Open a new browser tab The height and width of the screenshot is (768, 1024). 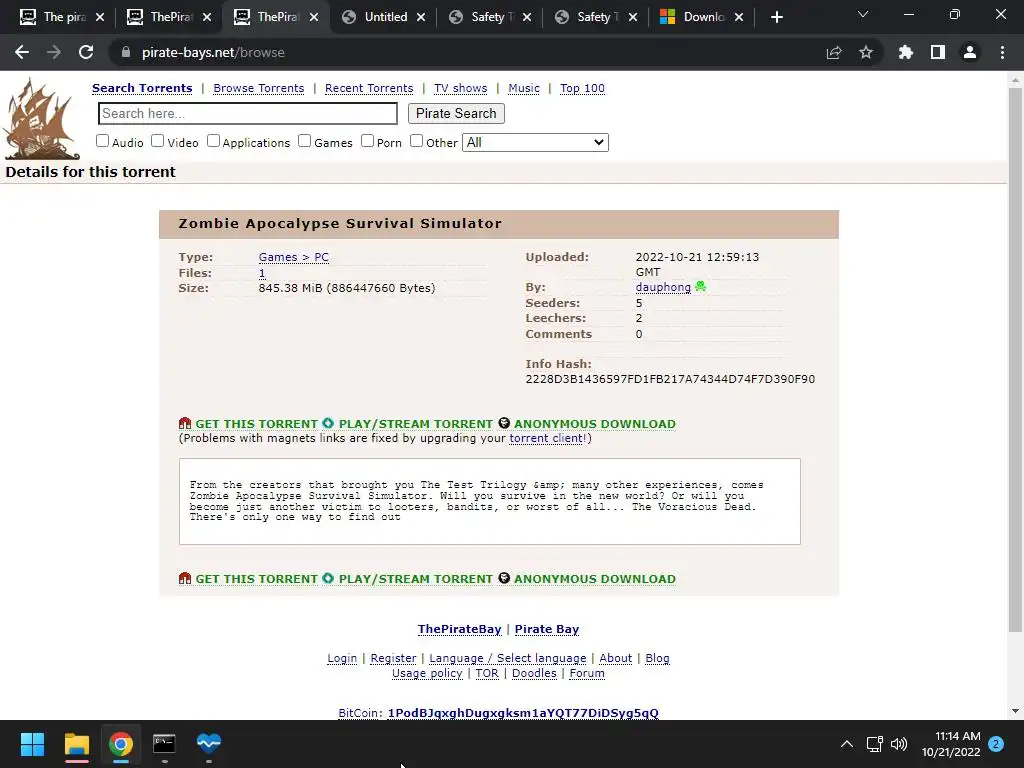(x=776, y=17)
